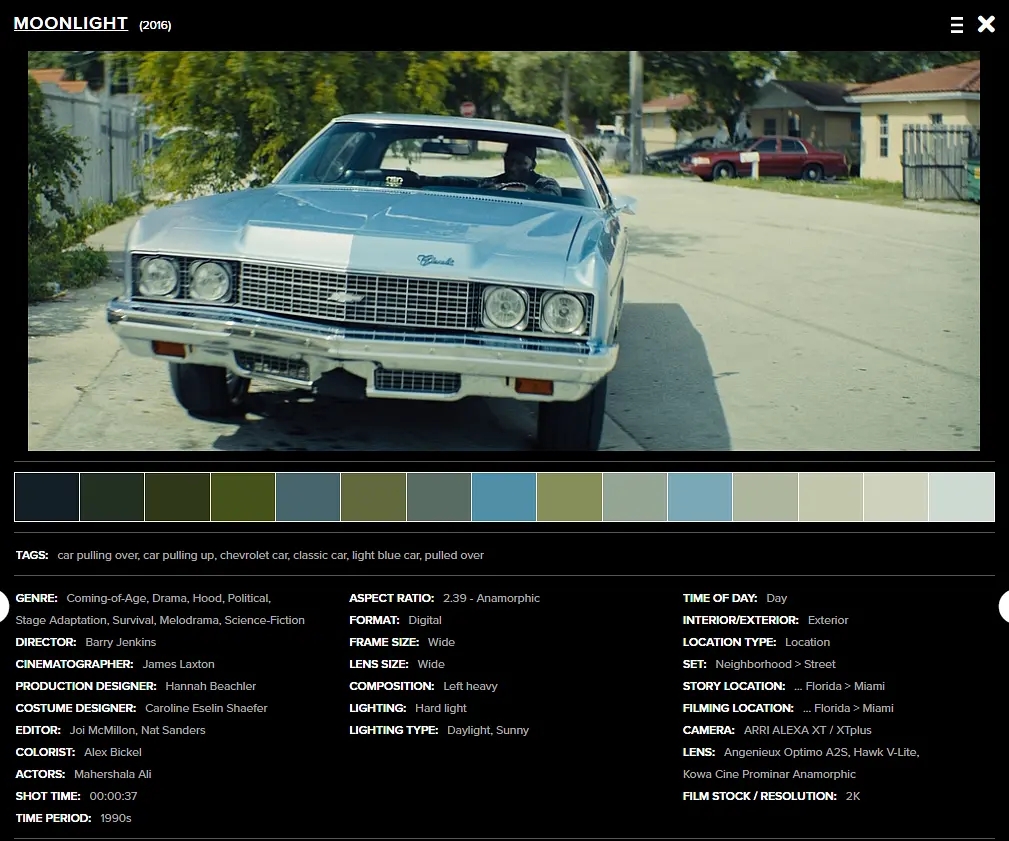Filter by lighting type Sunny
Viewport: 1009px width, 841px height.
[512, 730]
